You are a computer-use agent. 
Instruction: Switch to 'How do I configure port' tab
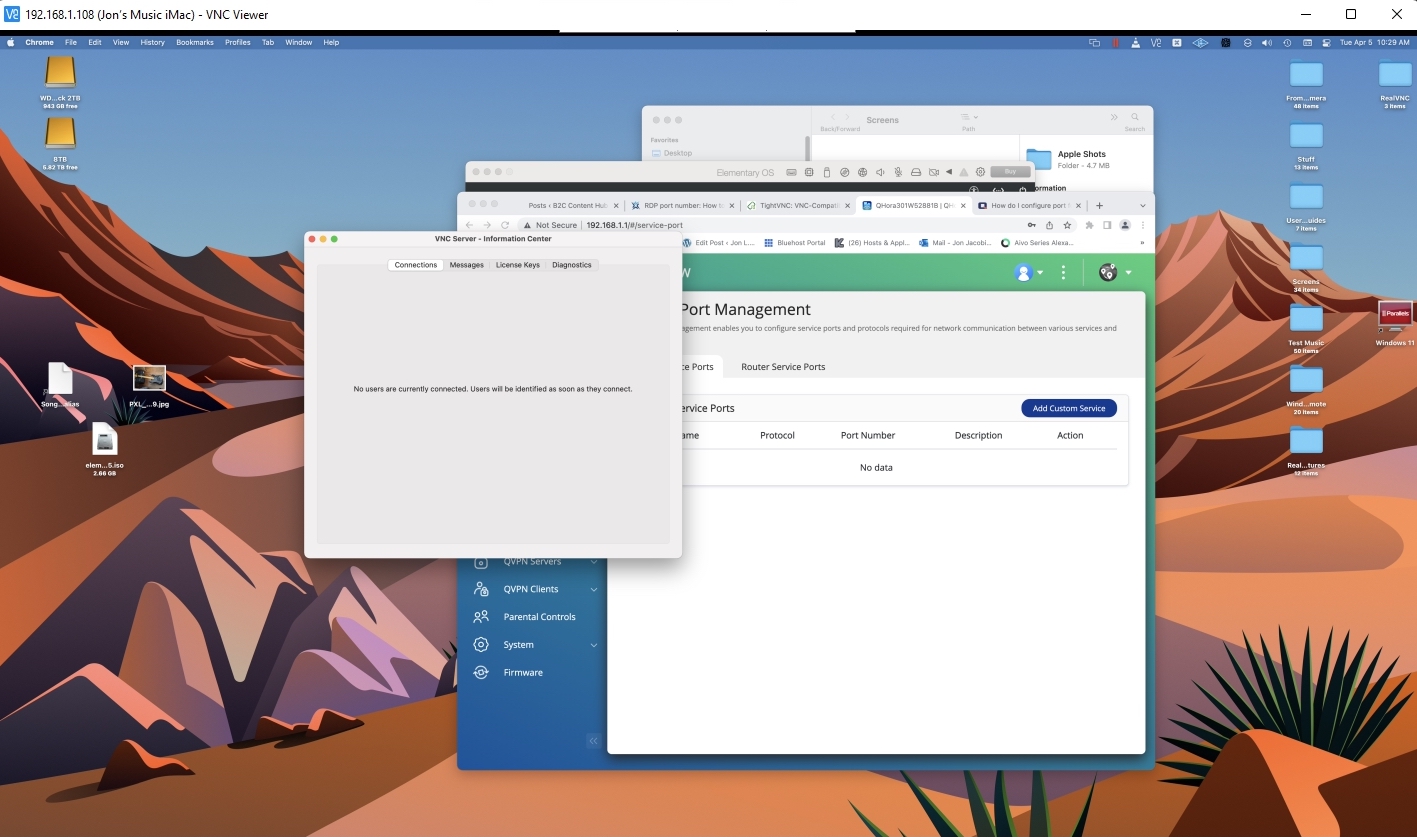click(x=1028, y=205)
